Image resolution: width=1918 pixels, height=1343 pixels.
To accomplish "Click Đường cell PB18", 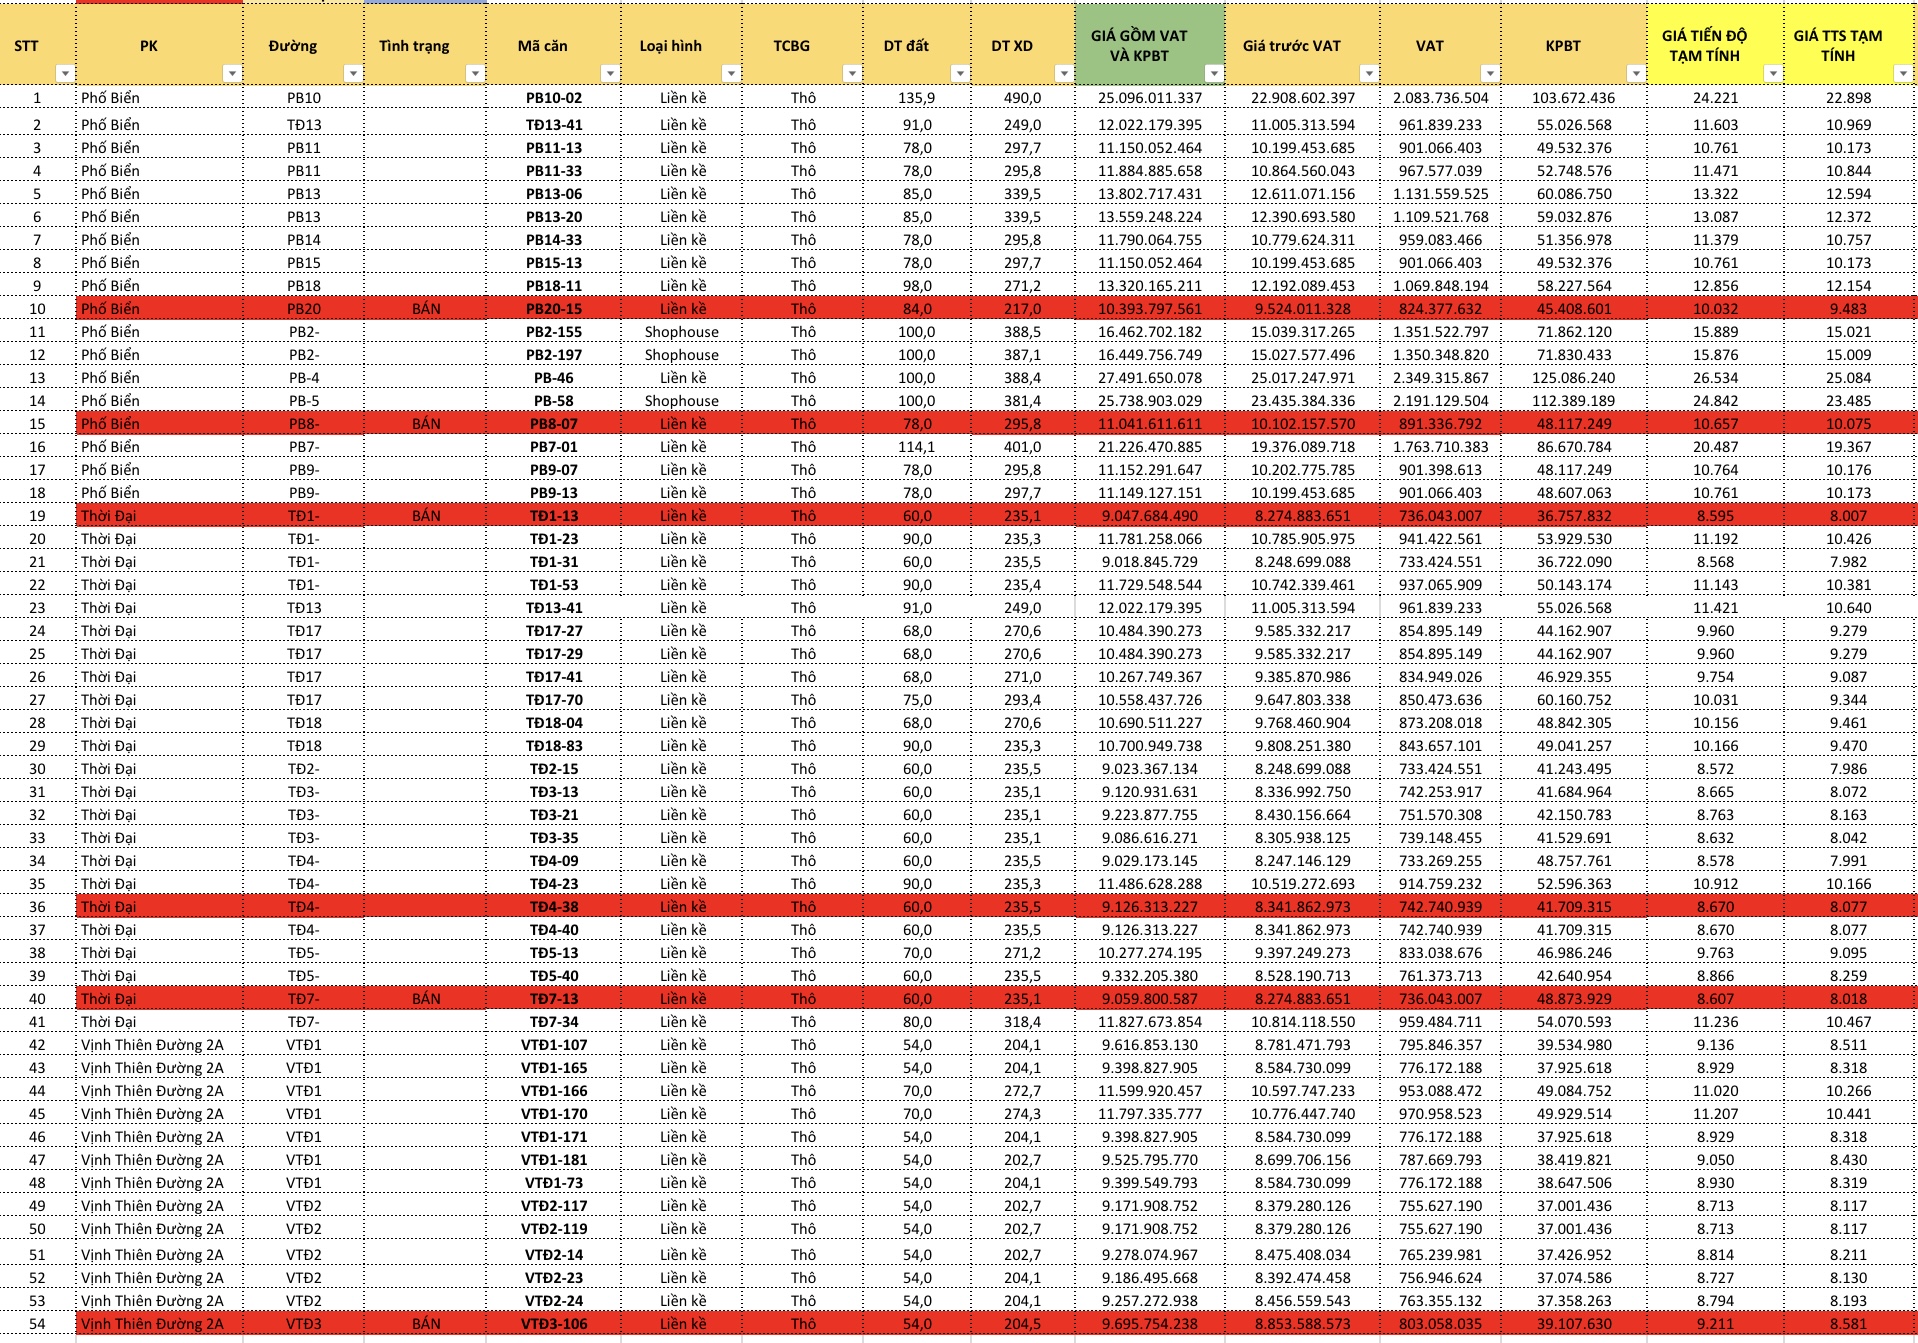I will point(304,286).
